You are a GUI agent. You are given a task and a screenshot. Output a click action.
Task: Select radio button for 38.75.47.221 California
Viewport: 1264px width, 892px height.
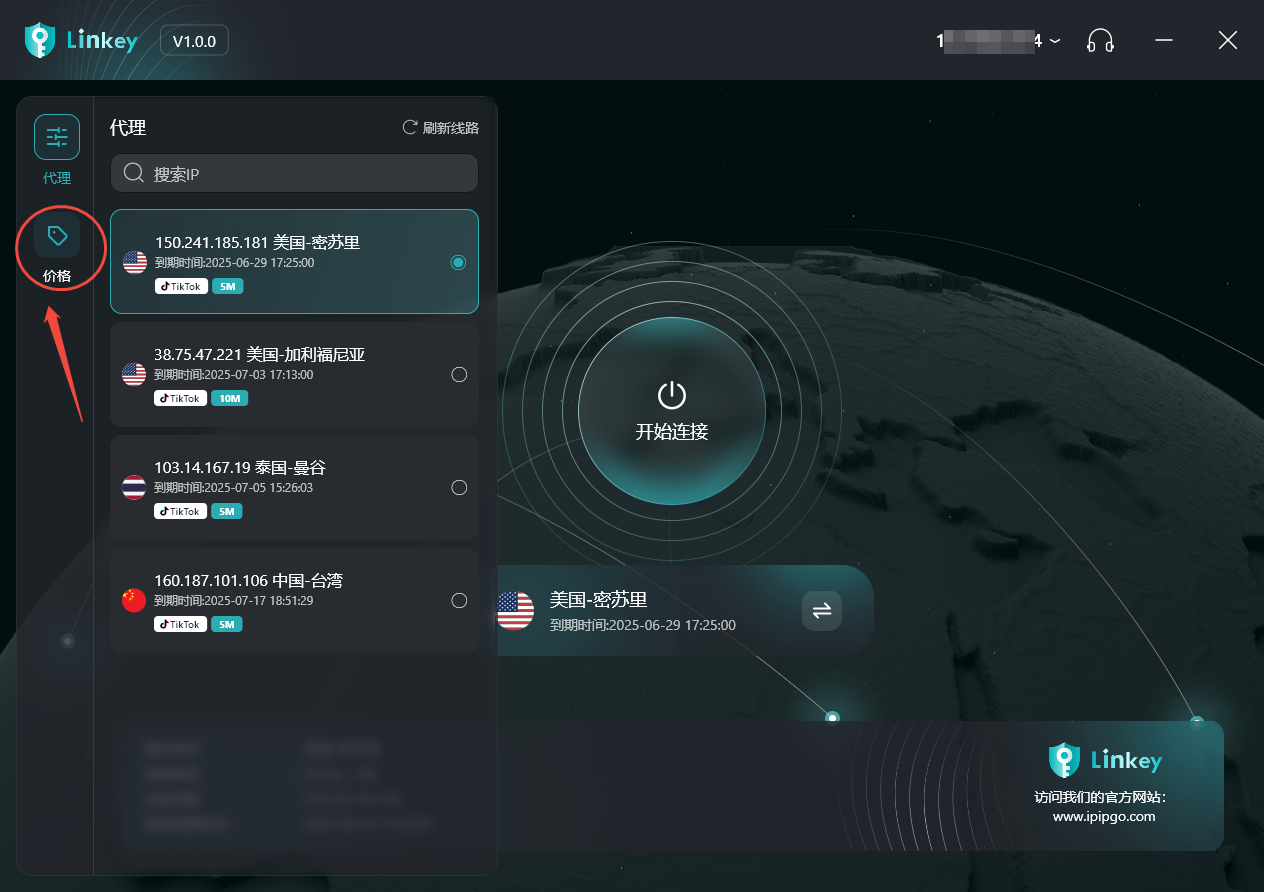point(459,375)
